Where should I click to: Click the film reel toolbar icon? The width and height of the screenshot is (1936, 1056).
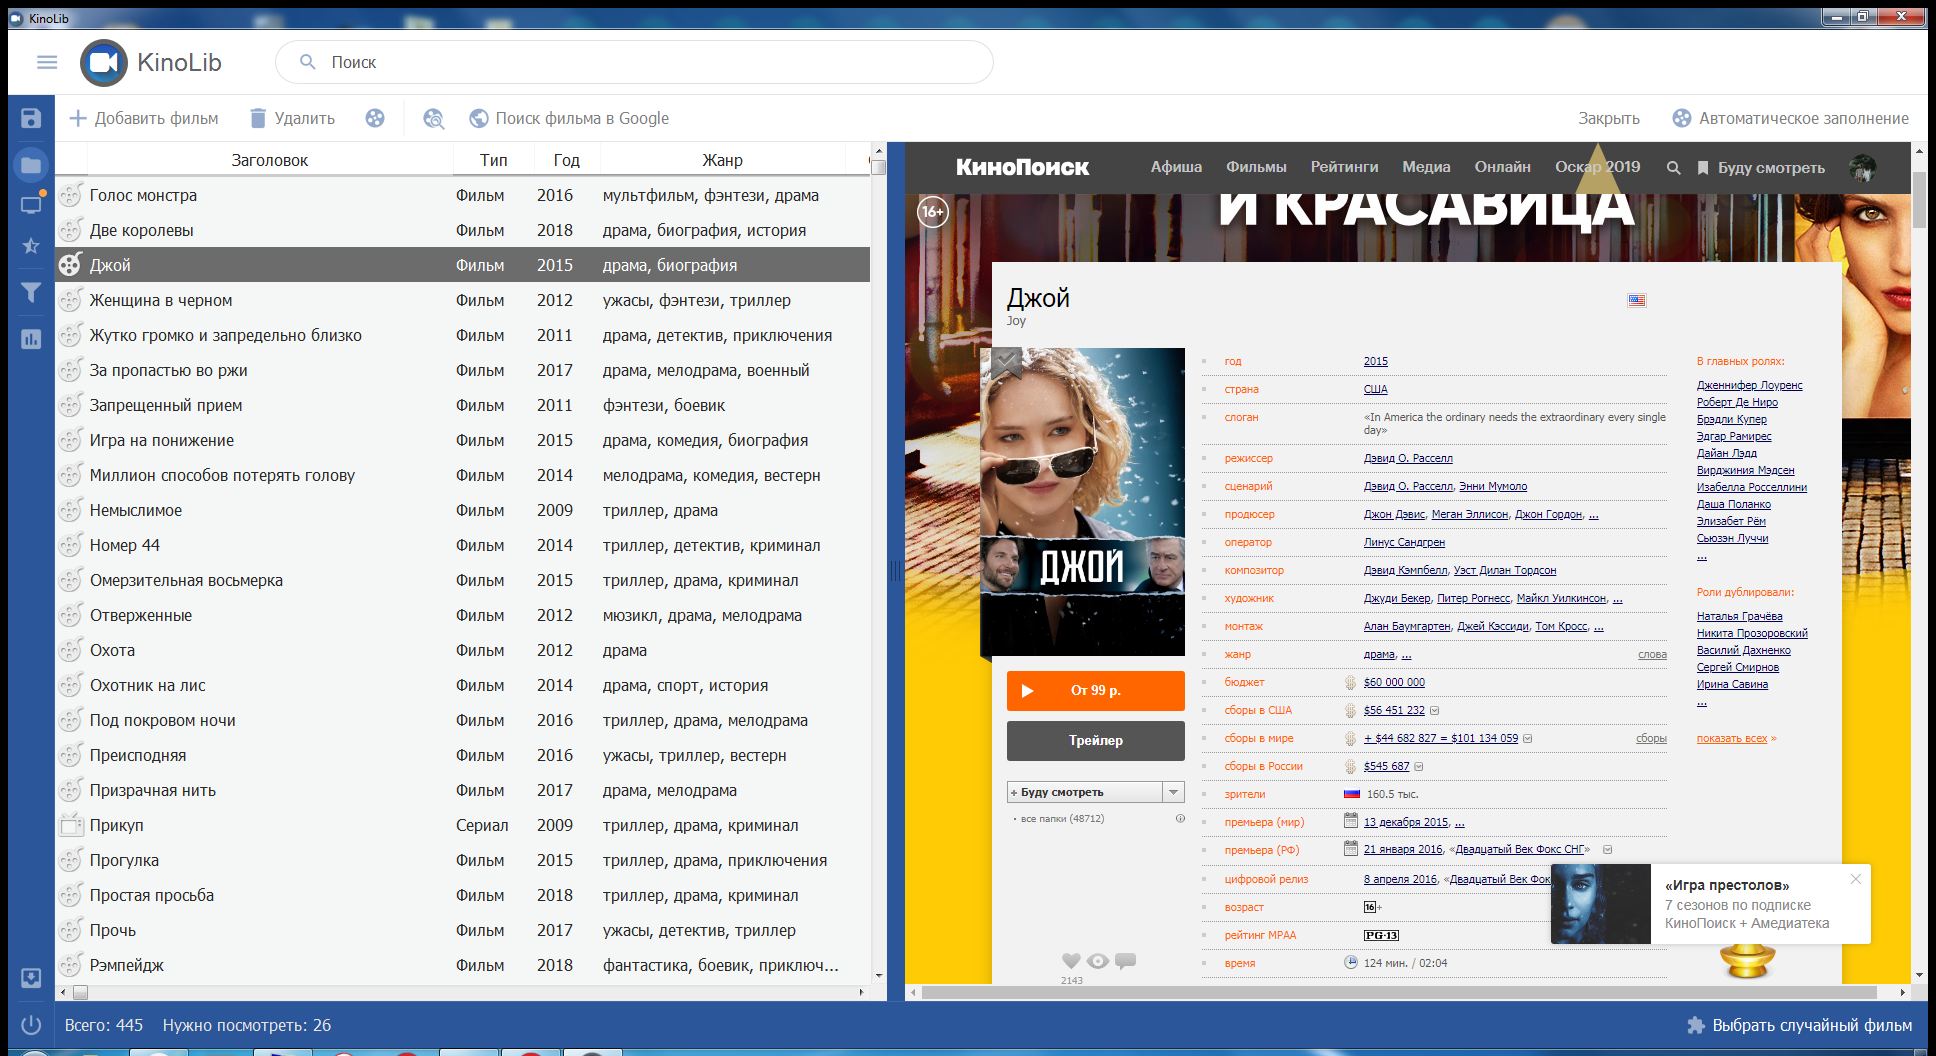point(375,118)
